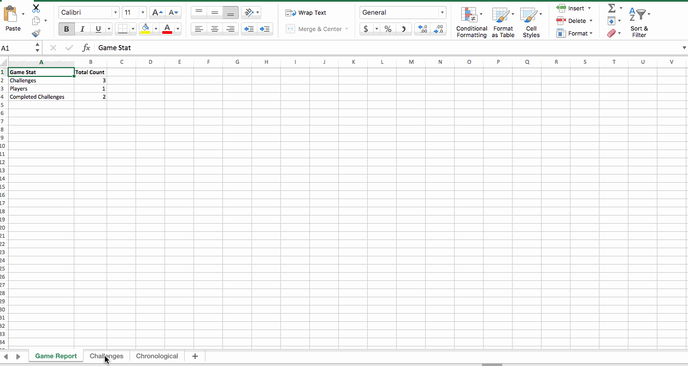Click the Increase Decimal icon
688x366 pixels.
422,29
